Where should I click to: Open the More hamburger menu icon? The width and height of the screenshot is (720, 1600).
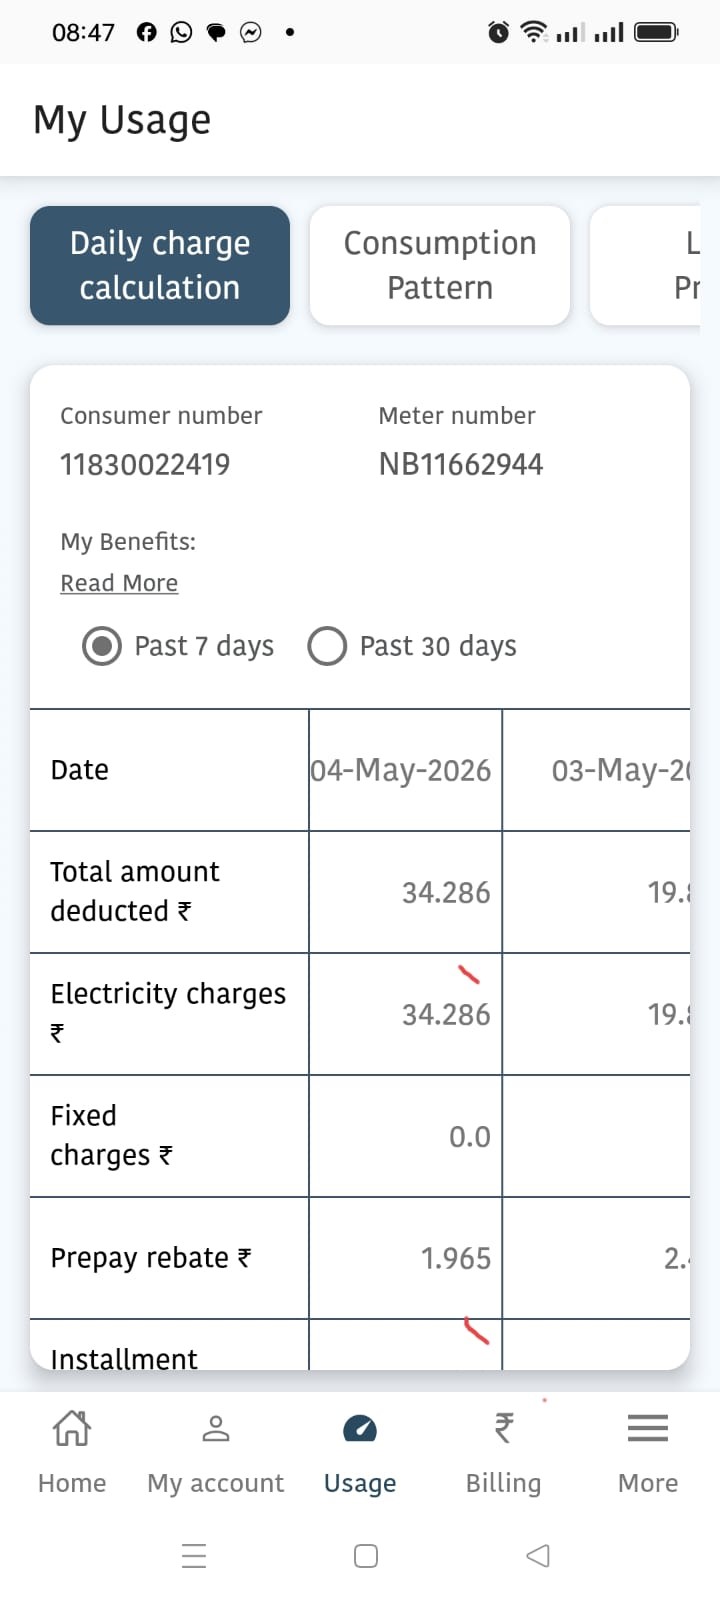[x=648, y=1428]
